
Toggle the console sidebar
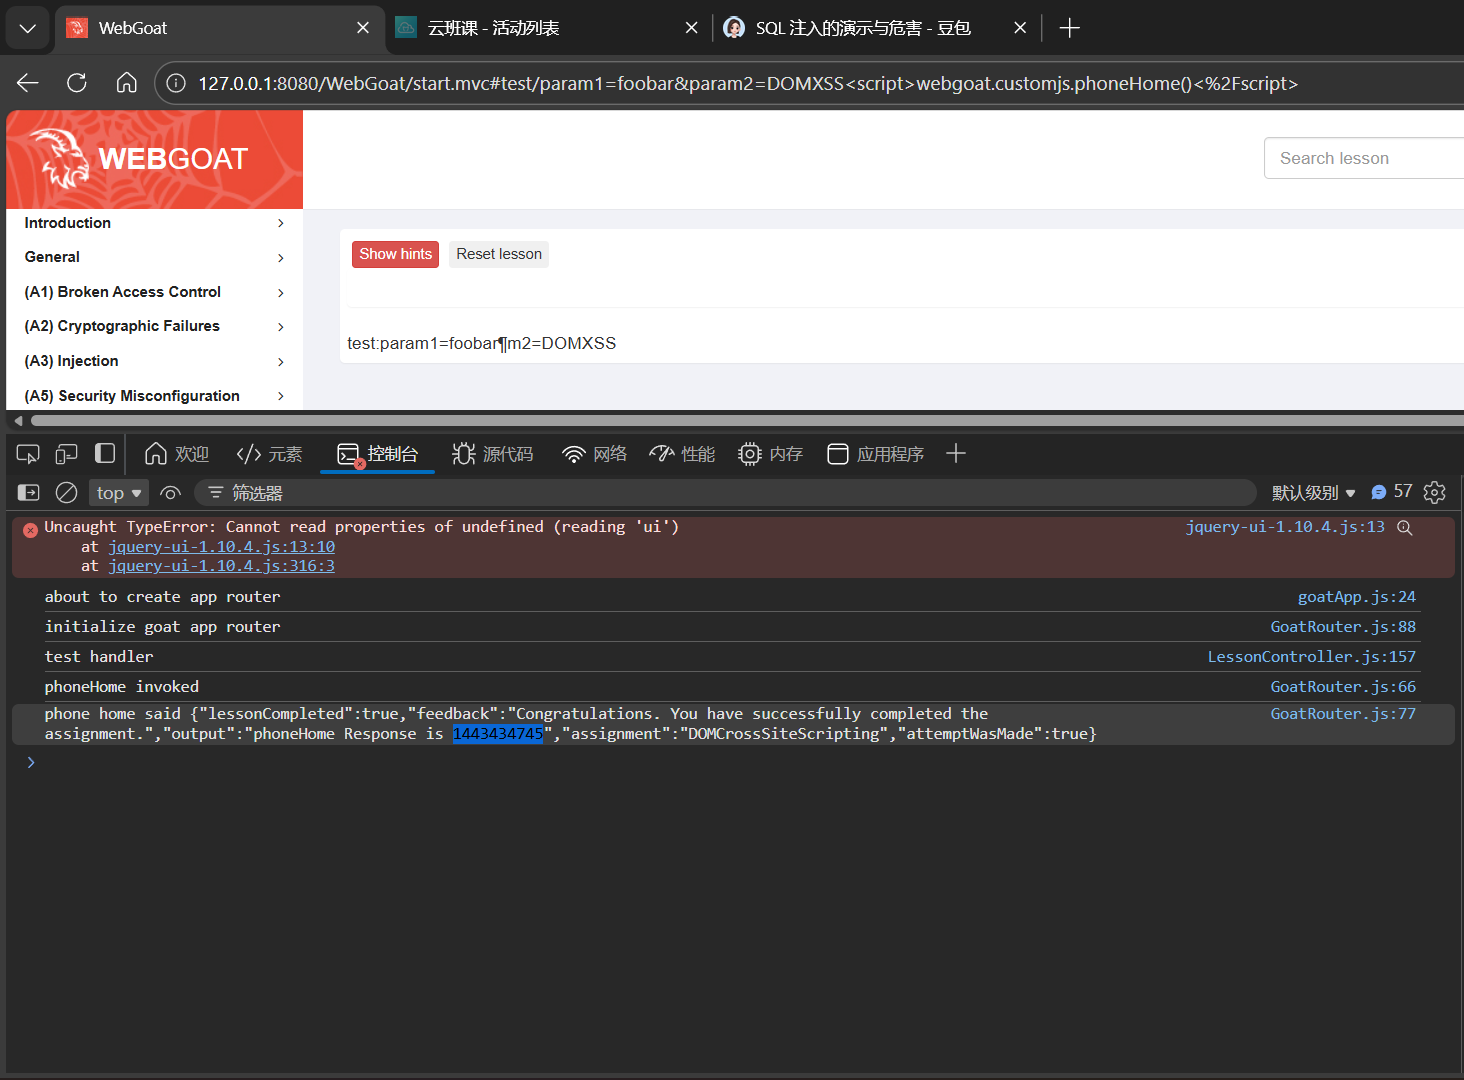[x=29, y=493]
